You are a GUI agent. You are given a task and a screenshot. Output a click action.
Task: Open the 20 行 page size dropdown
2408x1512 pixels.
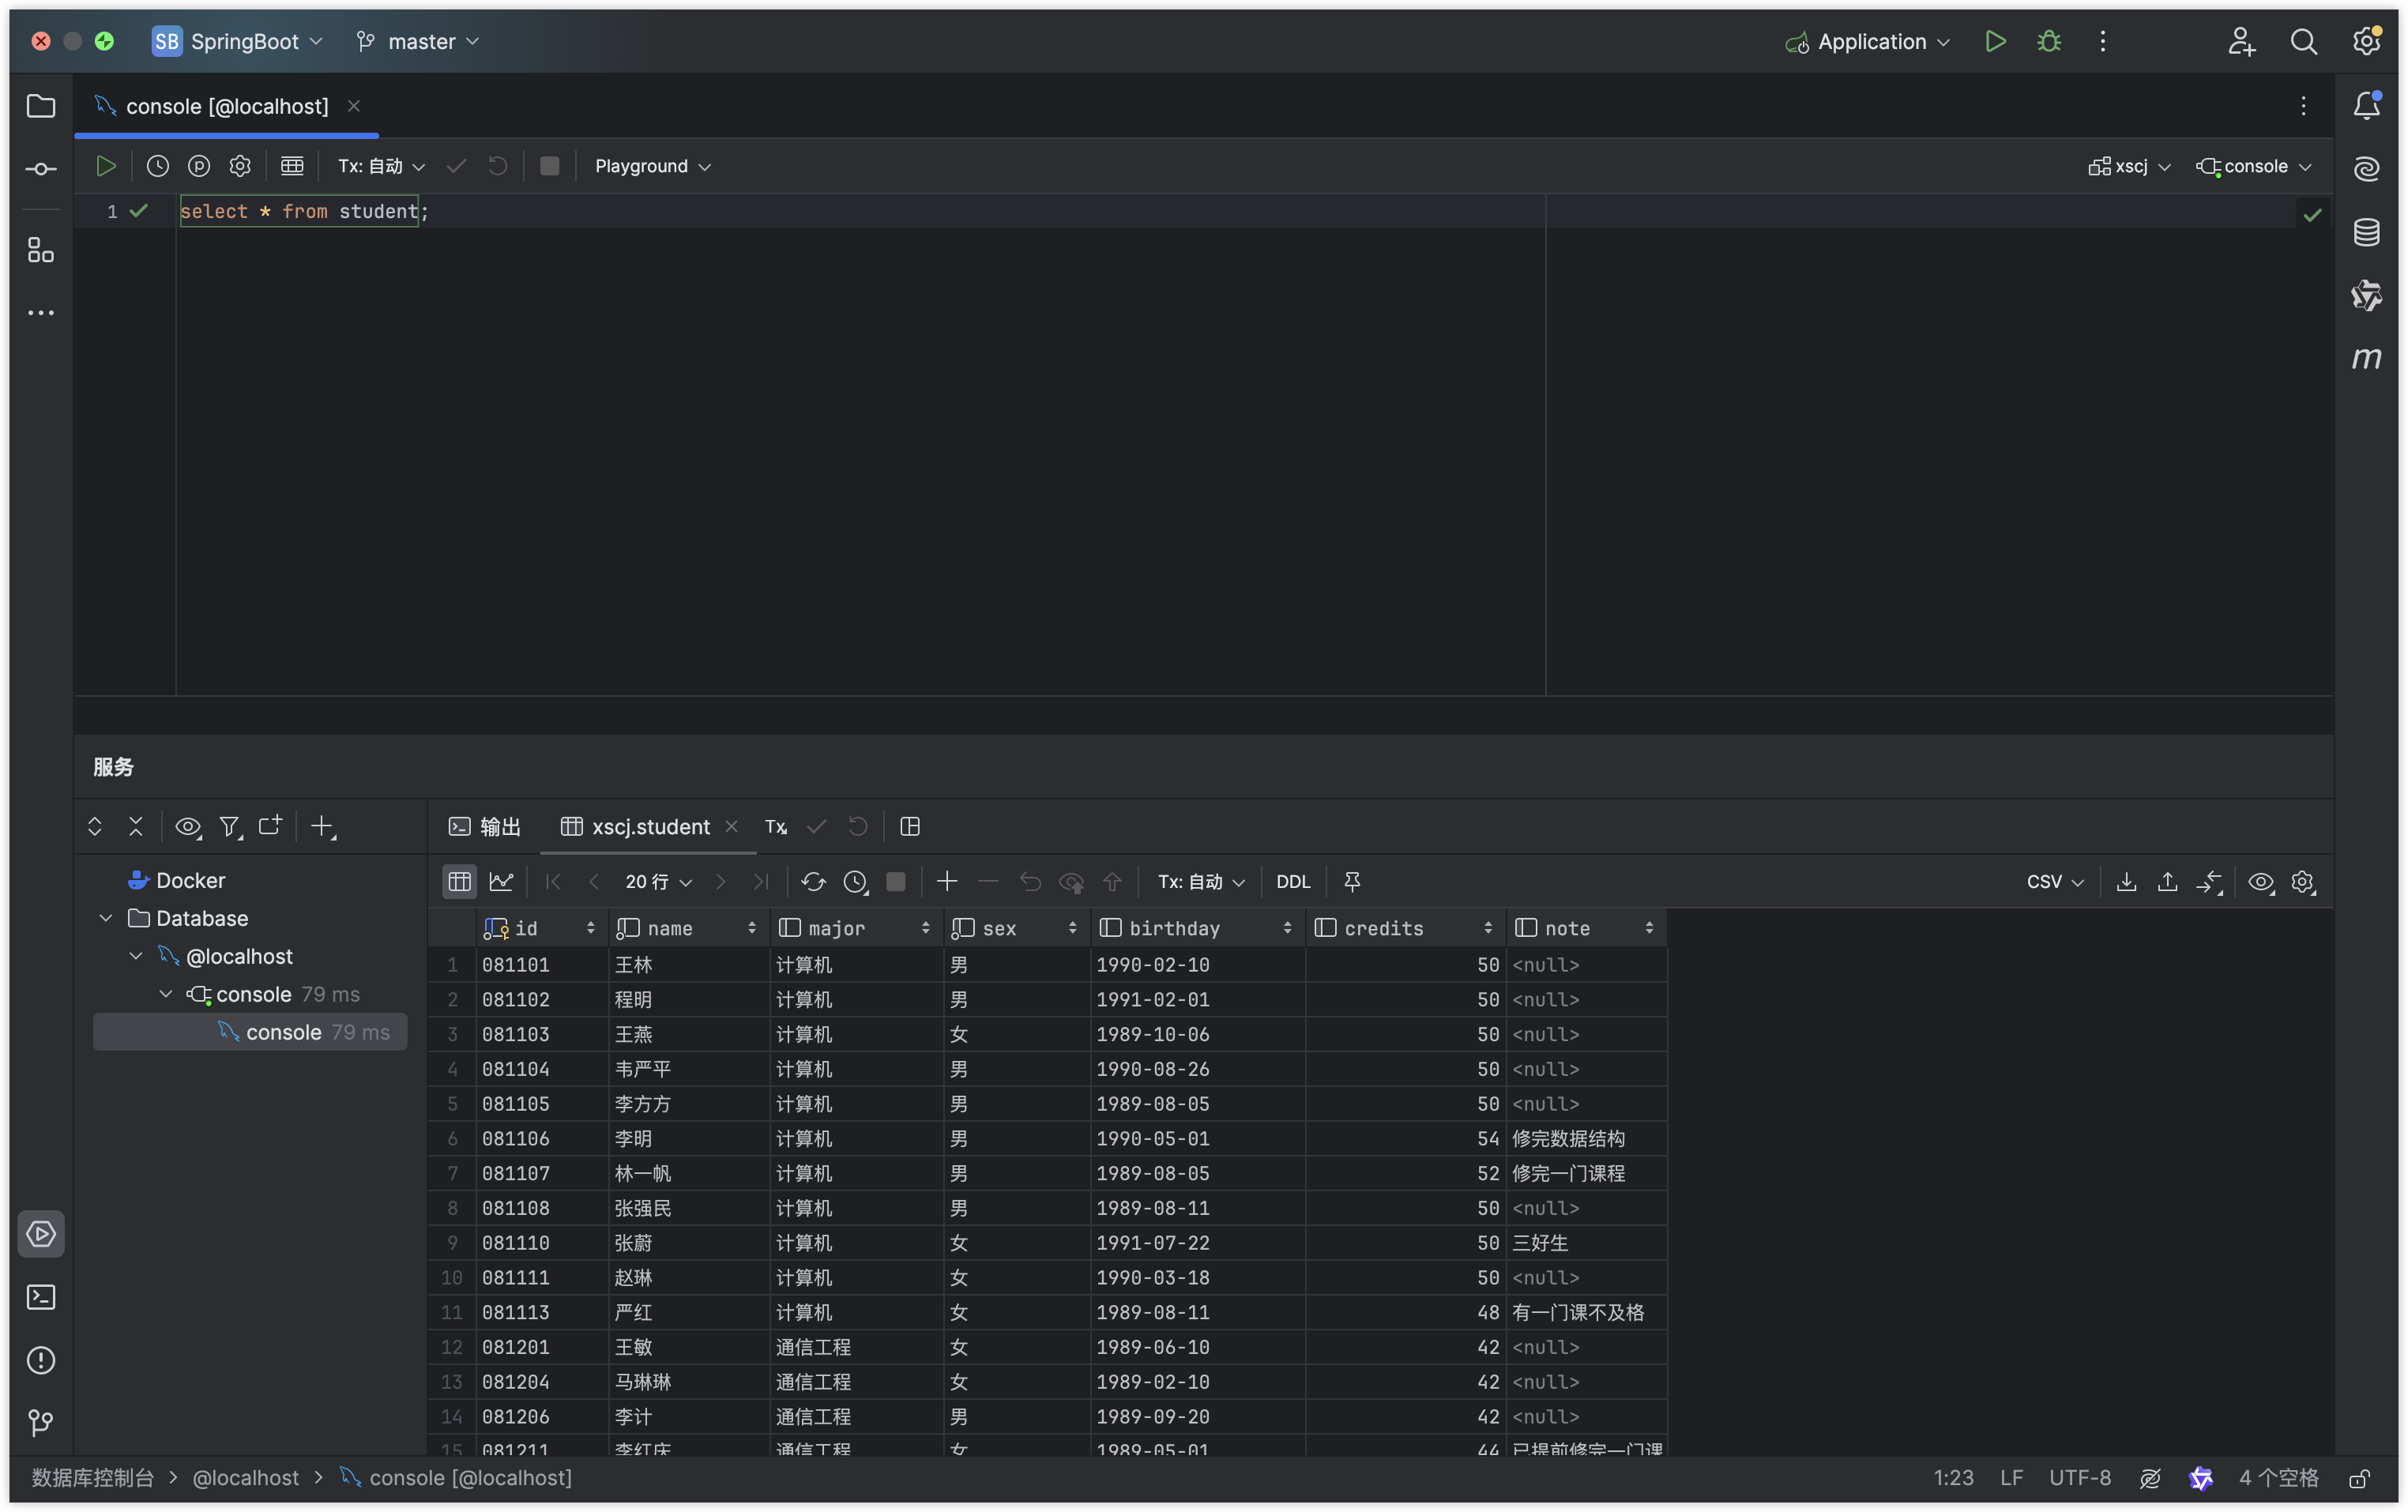point(658,882)
